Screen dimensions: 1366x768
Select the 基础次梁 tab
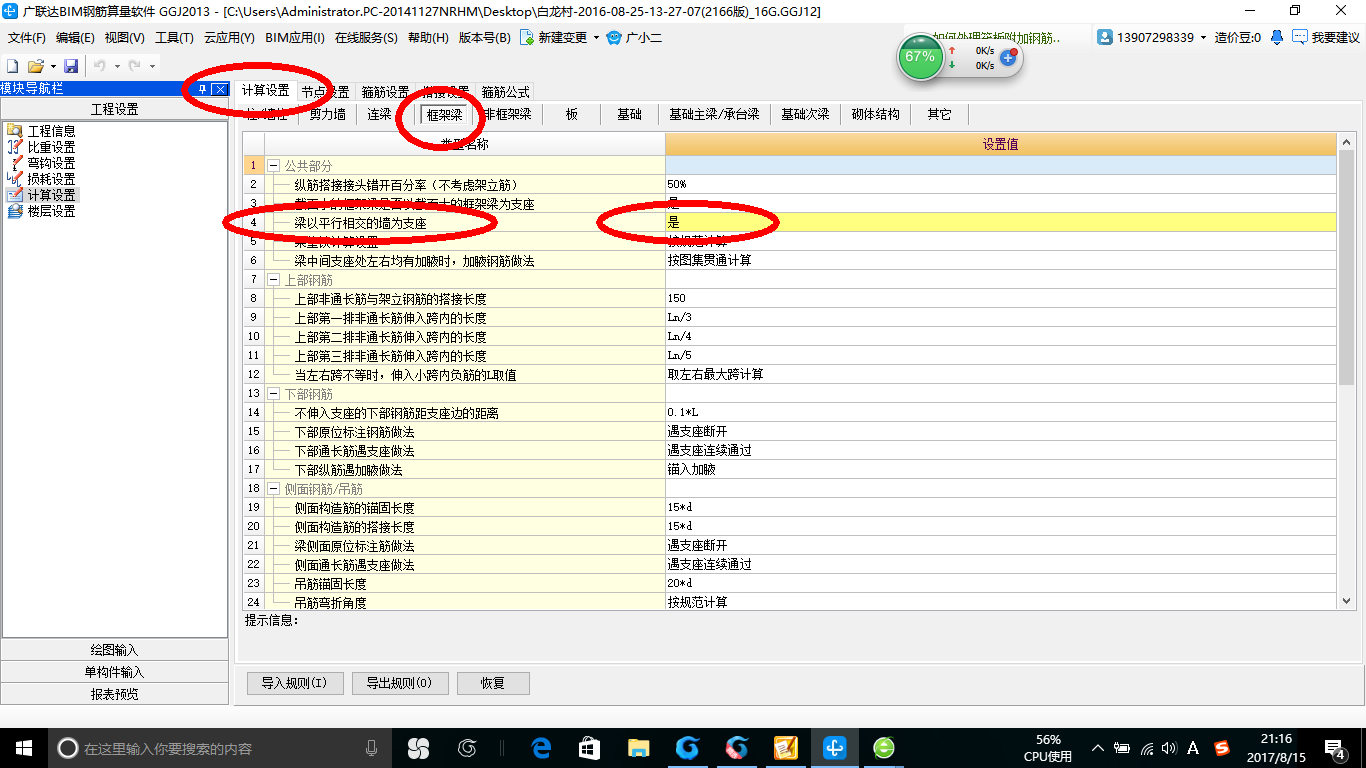coord(805,114)
